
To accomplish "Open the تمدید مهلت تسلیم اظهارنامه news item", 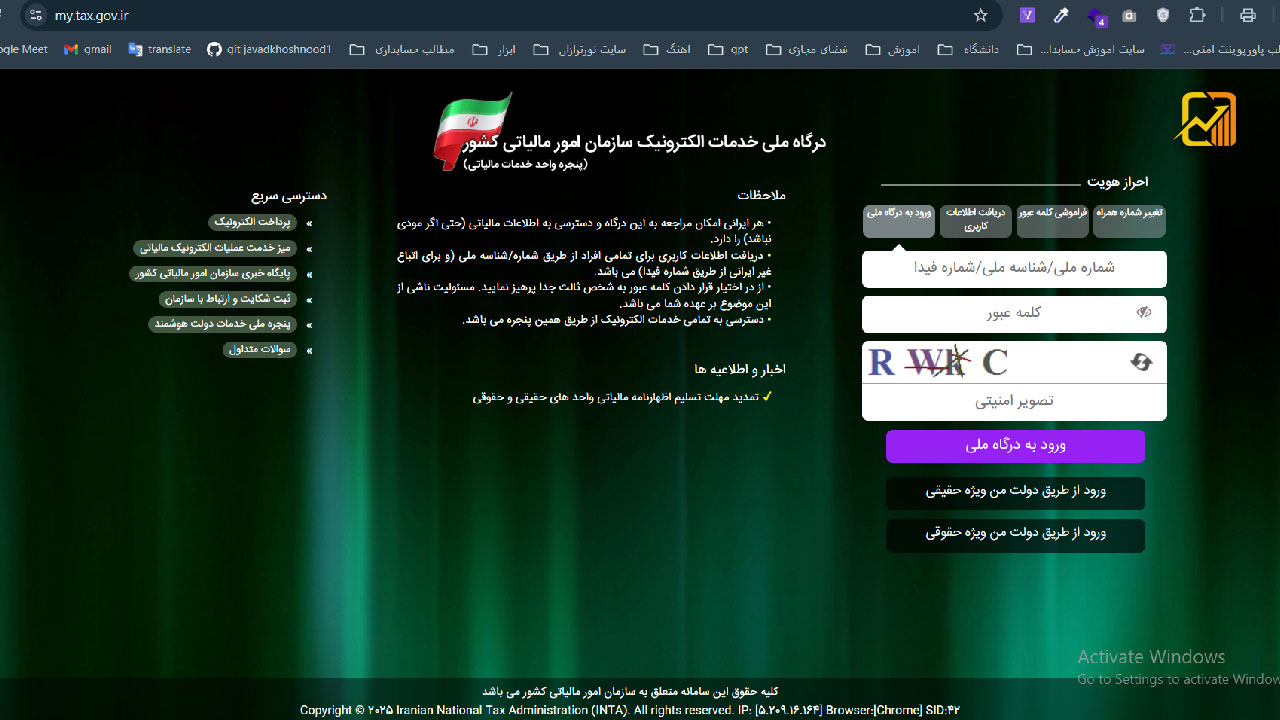I will 615,397.
